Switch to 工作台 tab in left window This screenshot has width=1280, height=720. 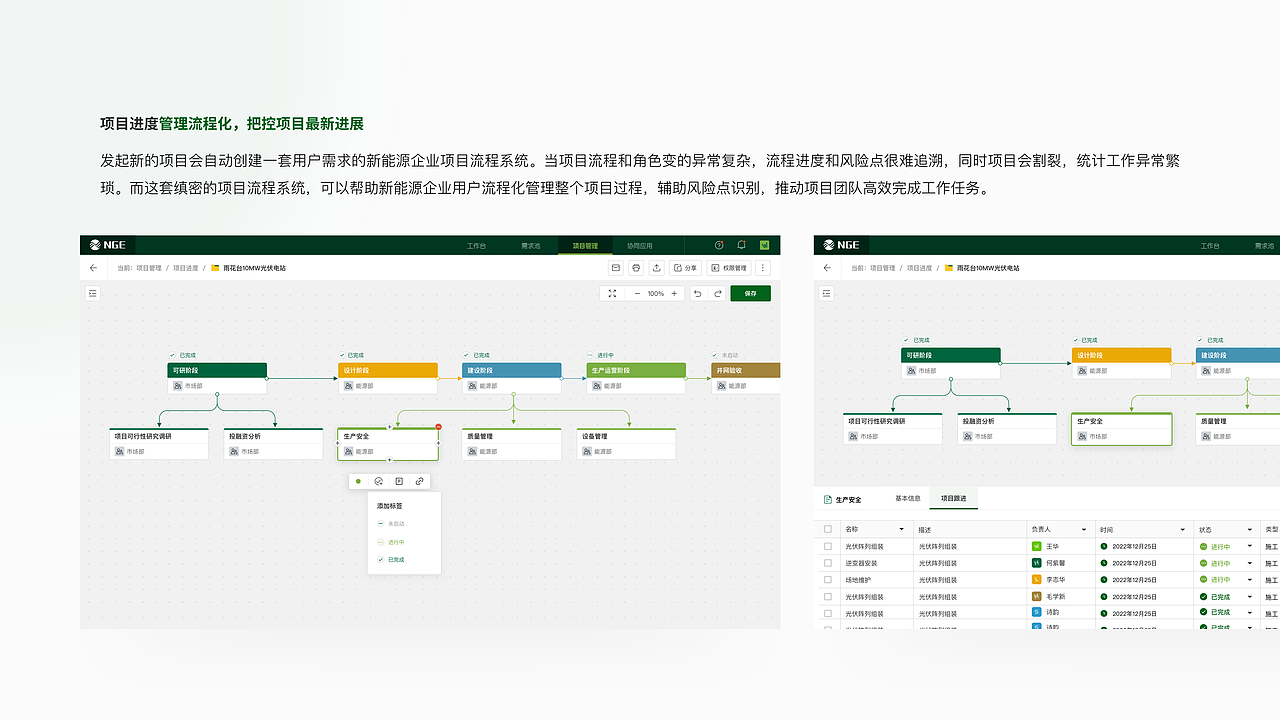[x=477, y=245]
